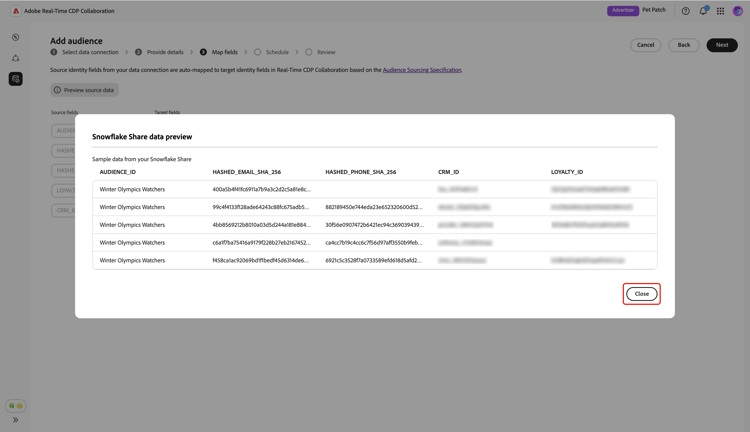Select phone hash starting ca4cc7b19c

click(x=374, y=243)
